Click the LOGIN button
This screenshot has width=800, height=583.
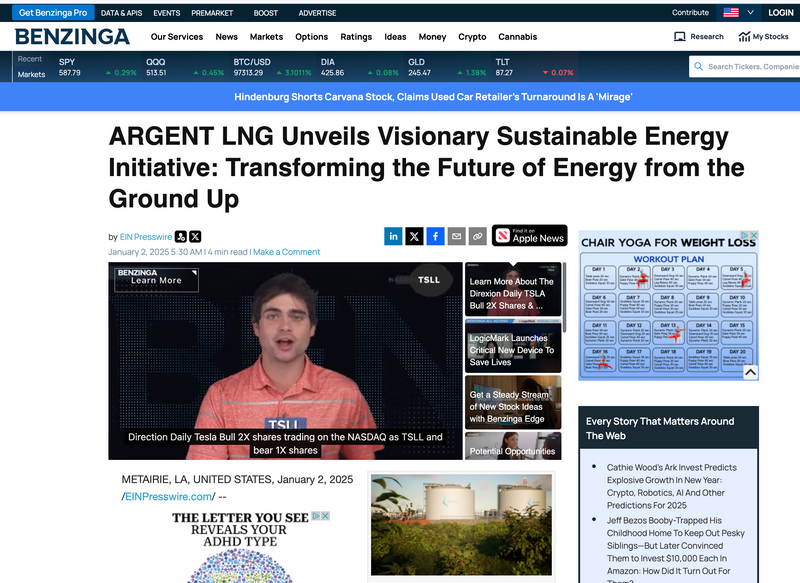pyautogui.click(x=780, y=12)
